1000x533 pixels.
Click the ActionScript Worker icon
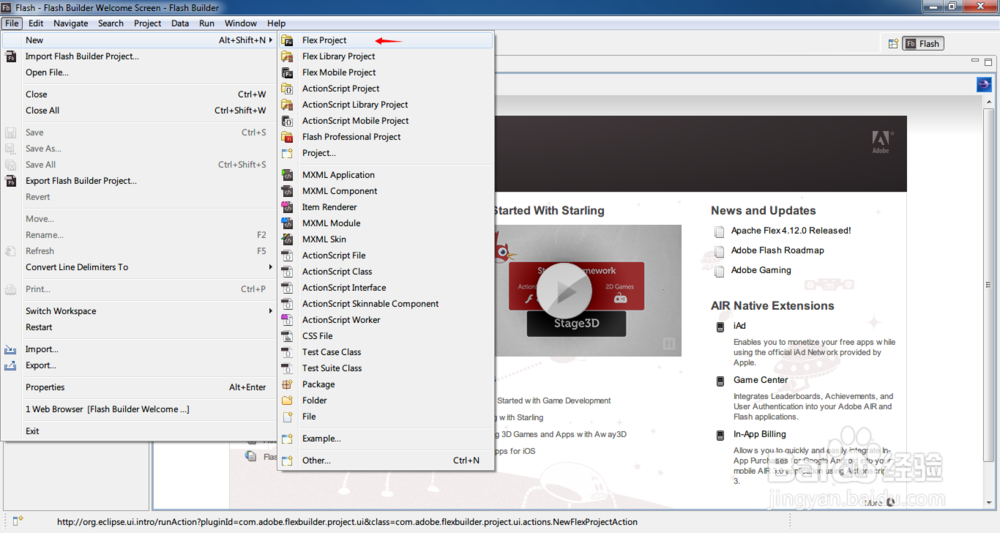pos(288,319)
